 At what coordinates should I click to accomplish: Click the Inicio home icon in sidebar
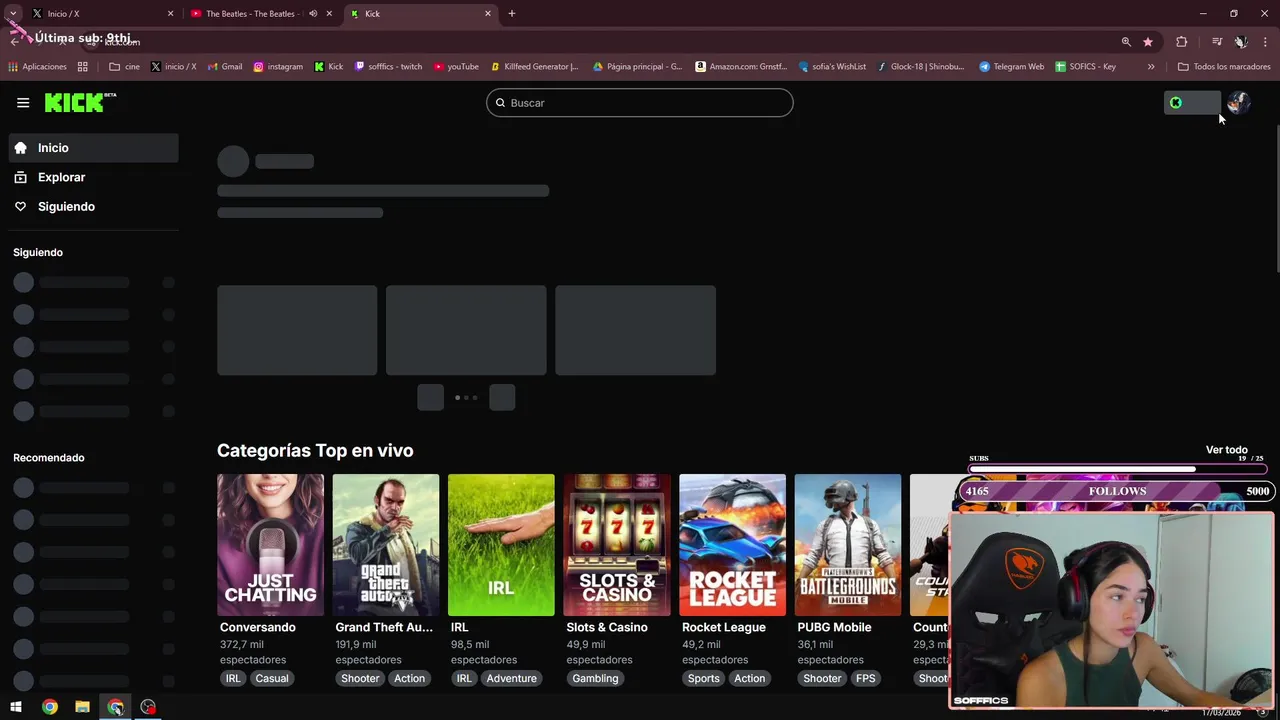pos(20,148)
